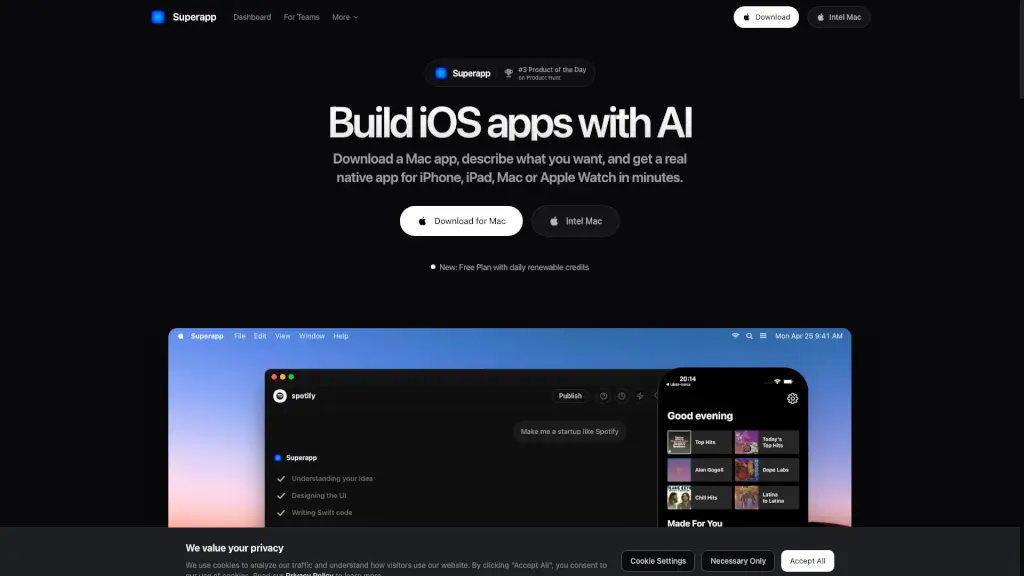Open the Window menu in the mockup
The image size is (1024, 576).
[x=312, y=336]
